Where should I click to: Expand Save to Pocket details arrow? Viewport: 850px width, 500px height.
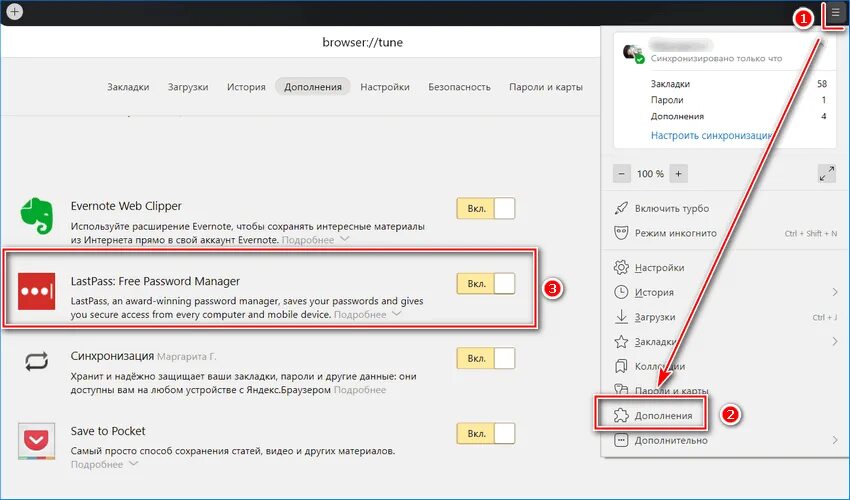(133, 464)
